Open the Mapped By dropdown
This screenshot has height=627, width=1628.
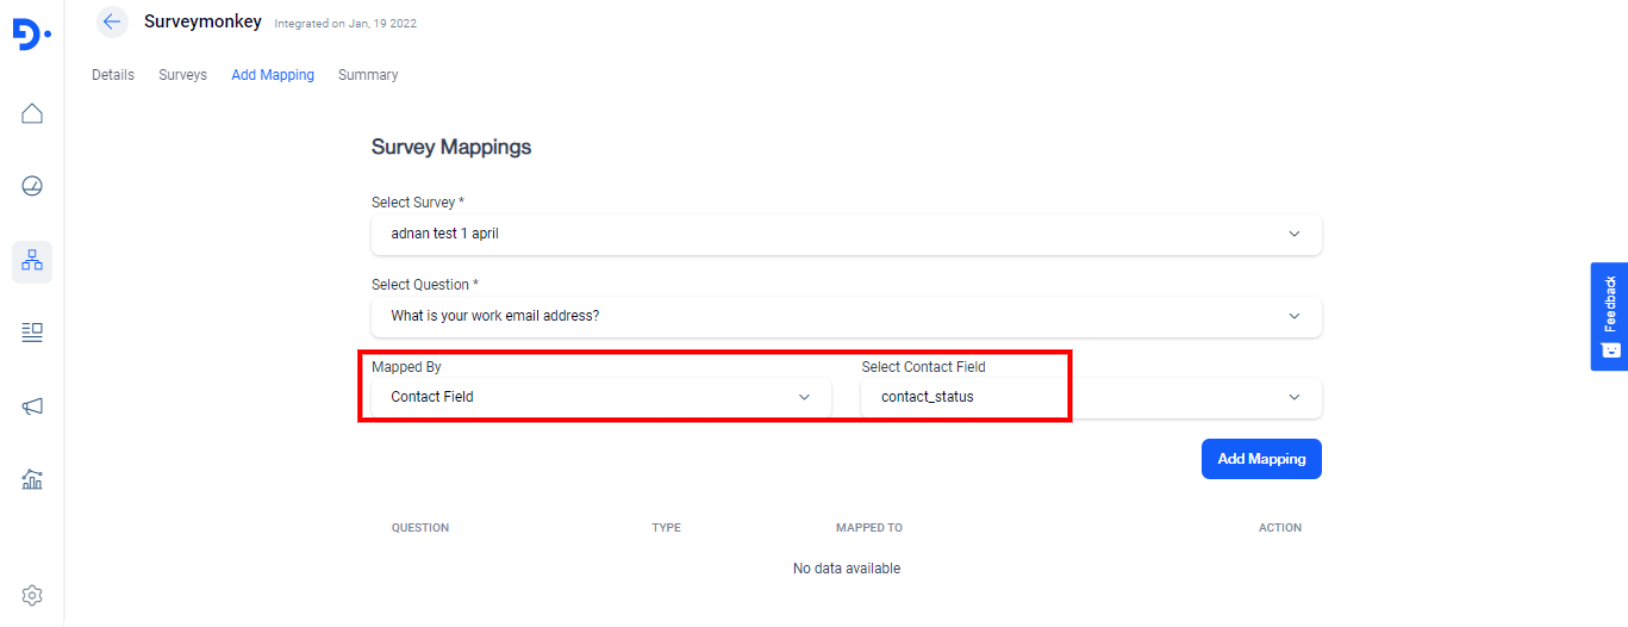tap(600, 397)
